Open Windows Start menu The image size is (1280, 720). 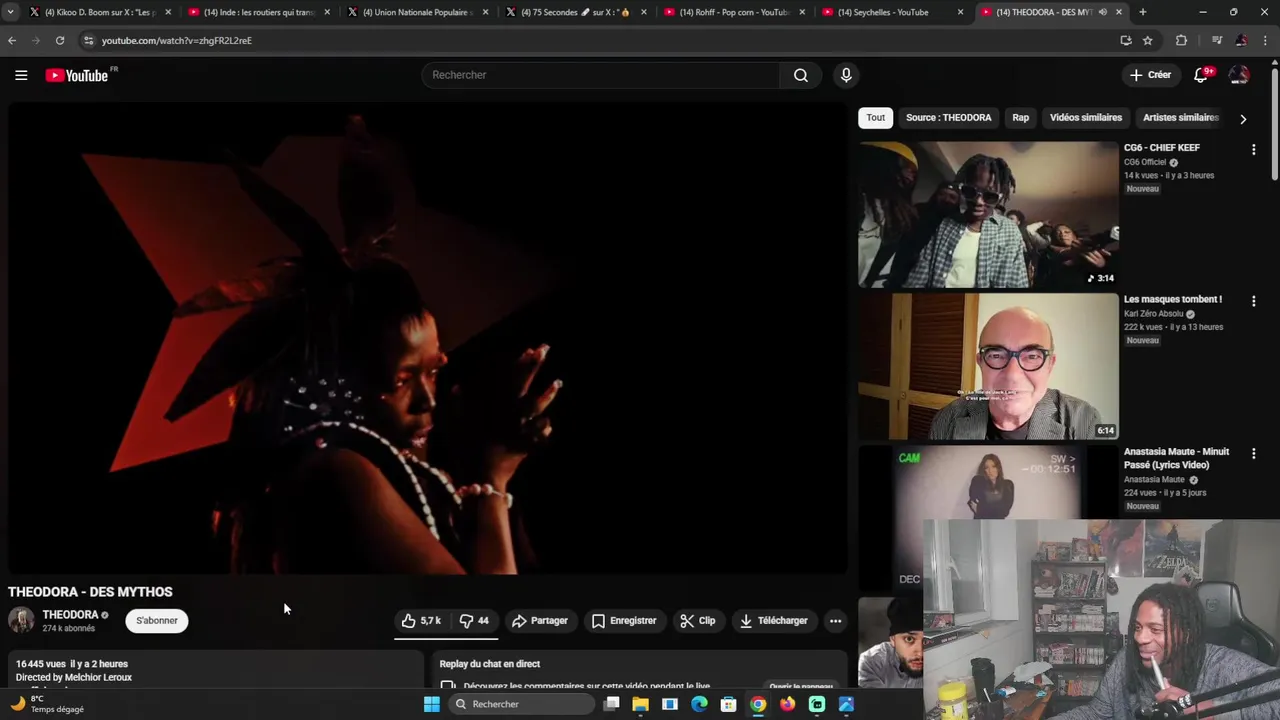[x=432, y=704]
